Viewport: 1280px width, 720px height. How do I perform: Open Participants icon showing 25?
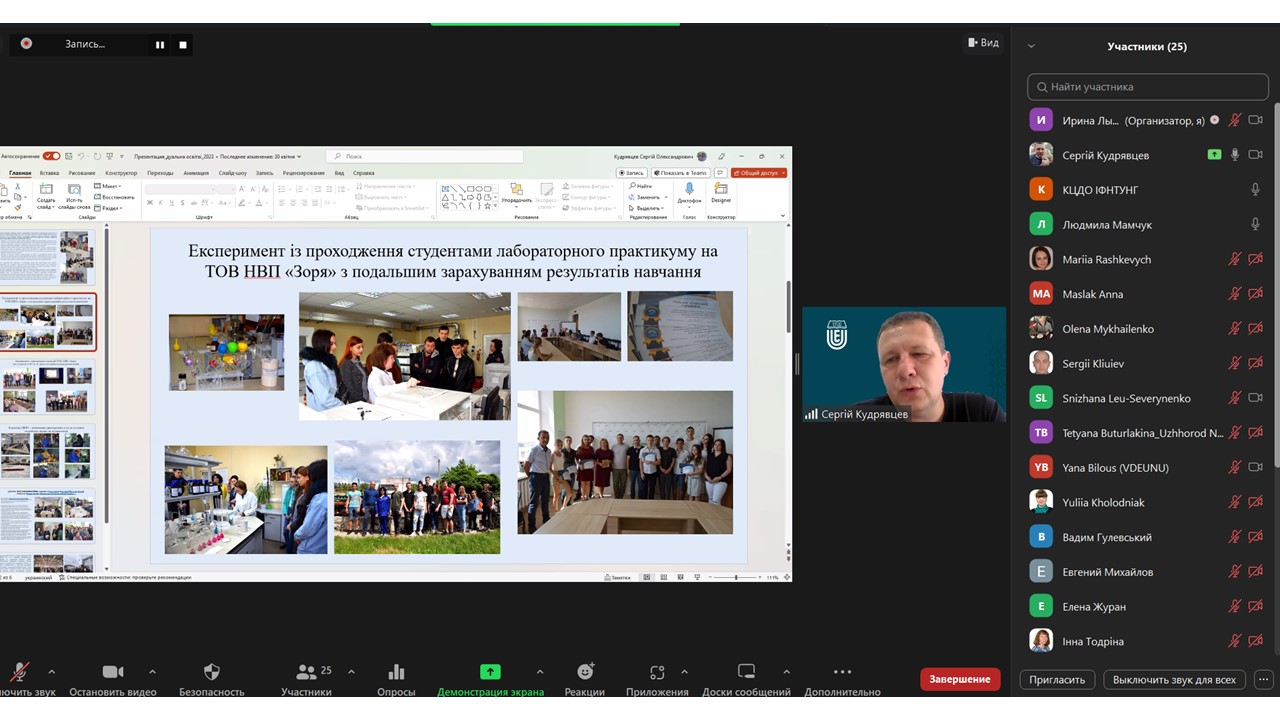tap(306, 672)
